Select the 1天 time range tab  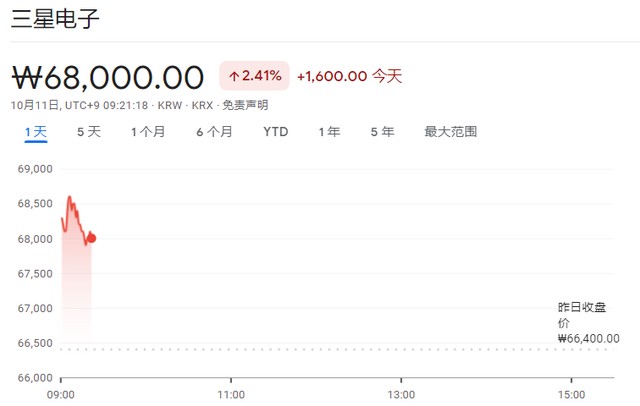35,131
